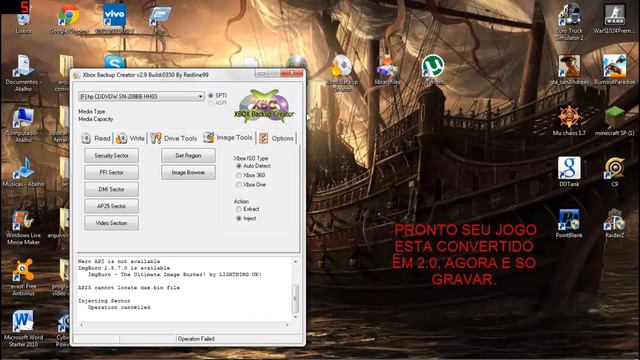
Task: Click the 'ImgBurn 2.5.7.0 is available' line
Action: tap(124, 268)
